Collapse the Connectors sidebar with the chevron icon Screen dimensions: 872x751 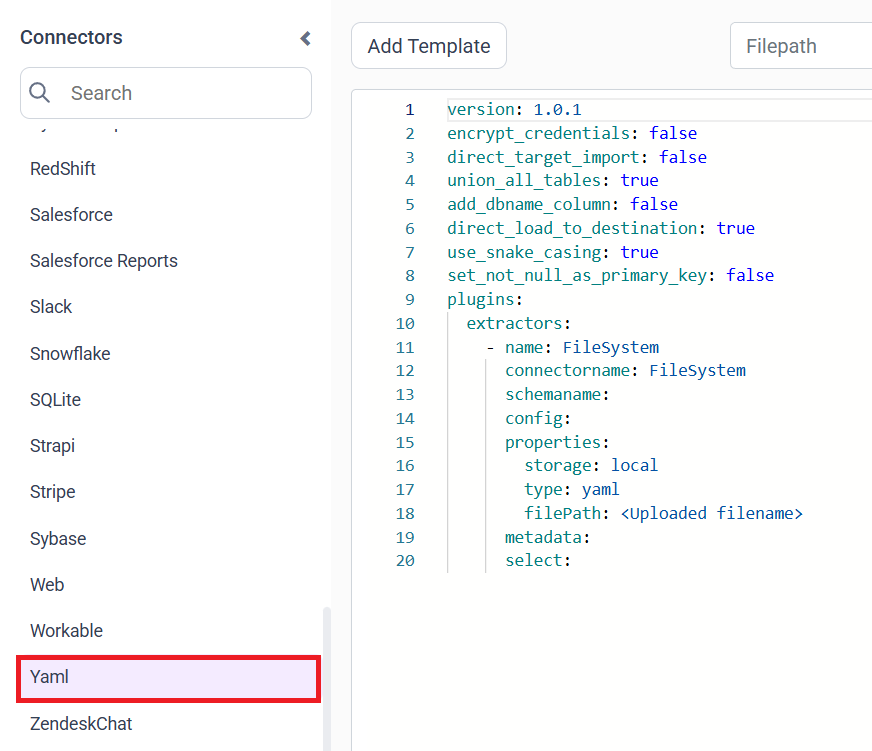tap(305, 38)
